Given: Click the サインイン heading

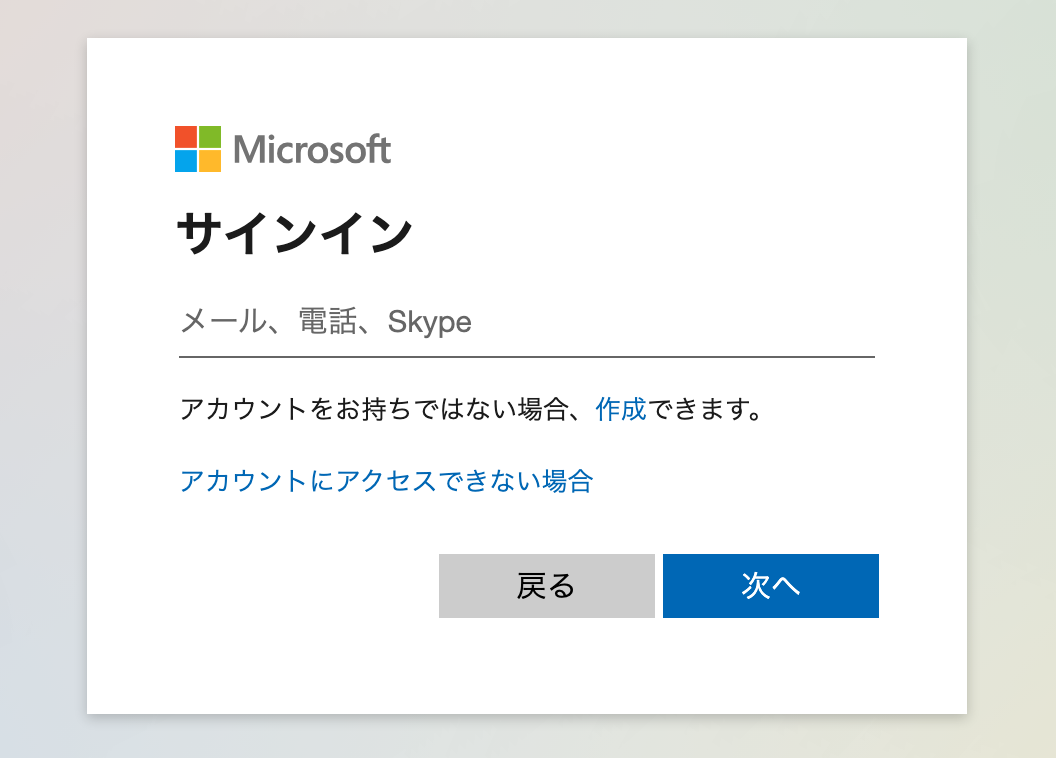Looking at the screenshot, I should coord(294,233).
